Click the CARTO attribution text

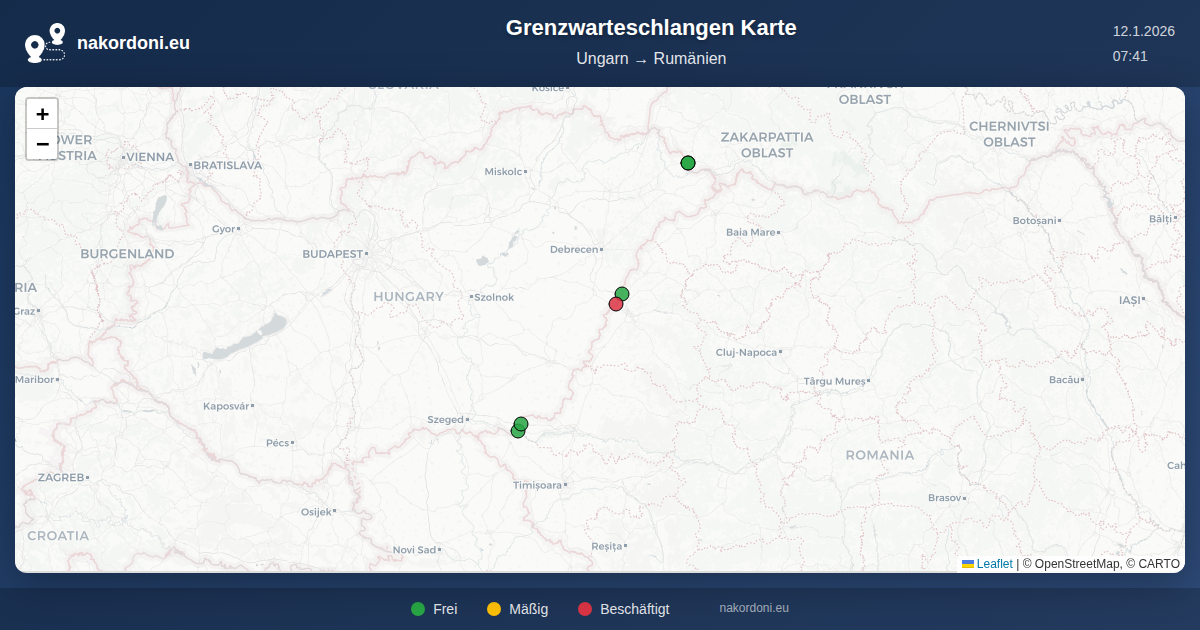pyautogui.click(x=1160, y=564)
